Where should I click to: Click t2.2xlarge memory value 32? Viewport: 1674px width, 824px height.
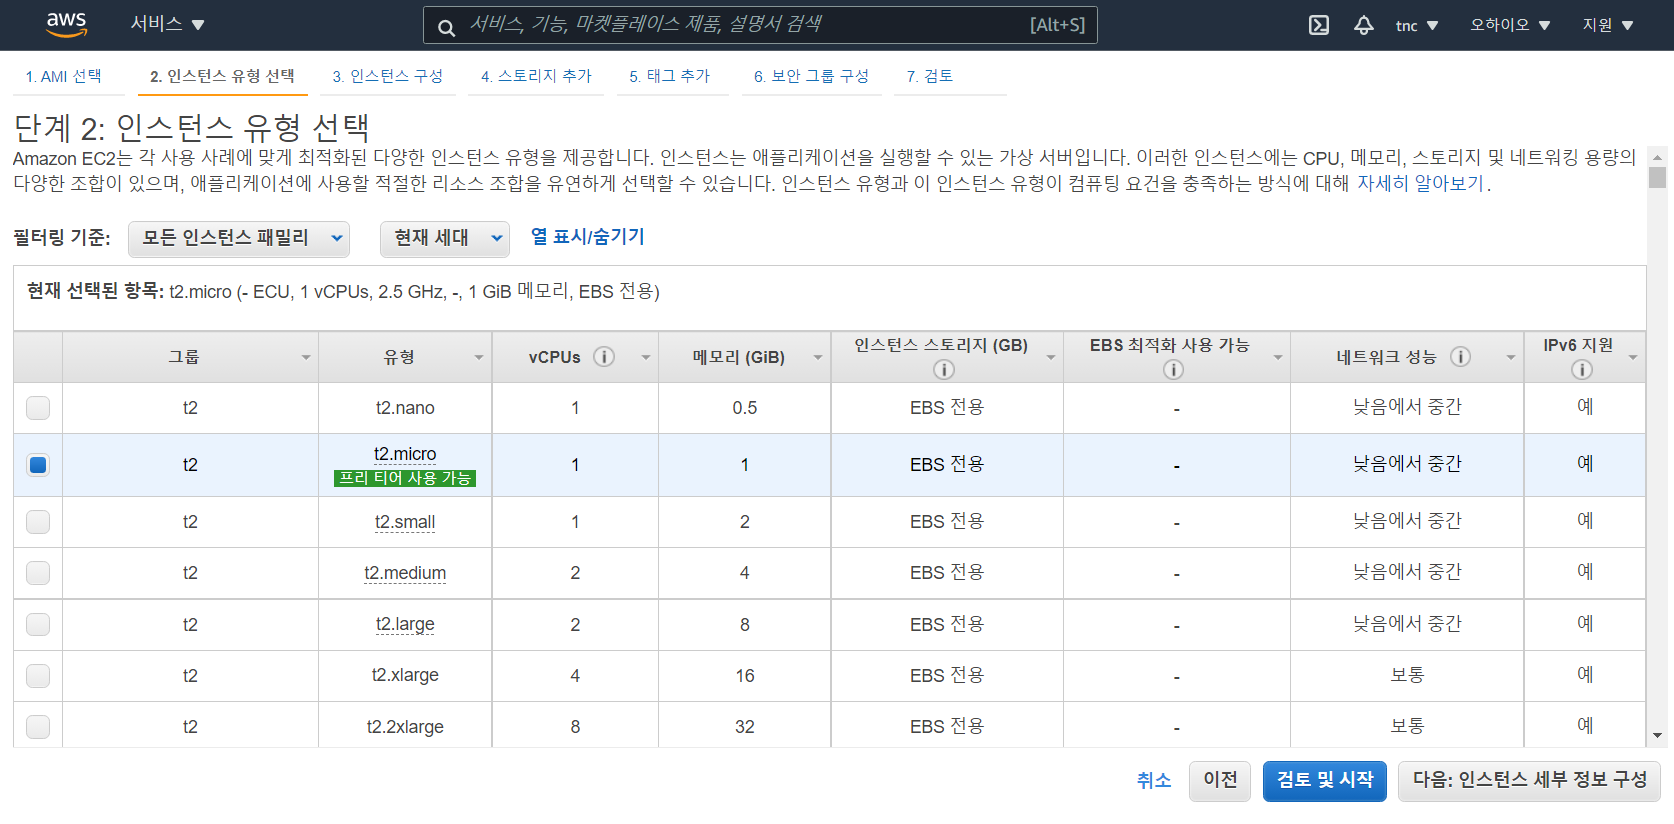745,727
